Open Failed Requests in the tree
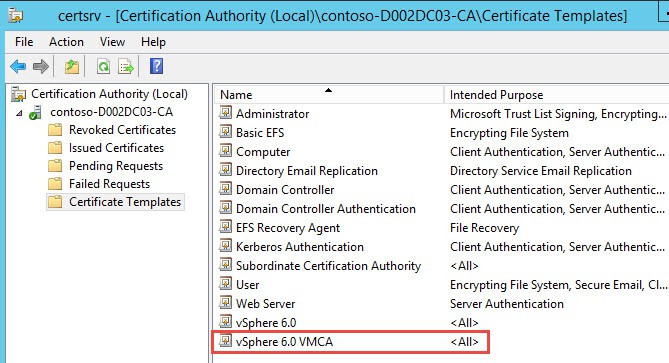 click(110, 184)
